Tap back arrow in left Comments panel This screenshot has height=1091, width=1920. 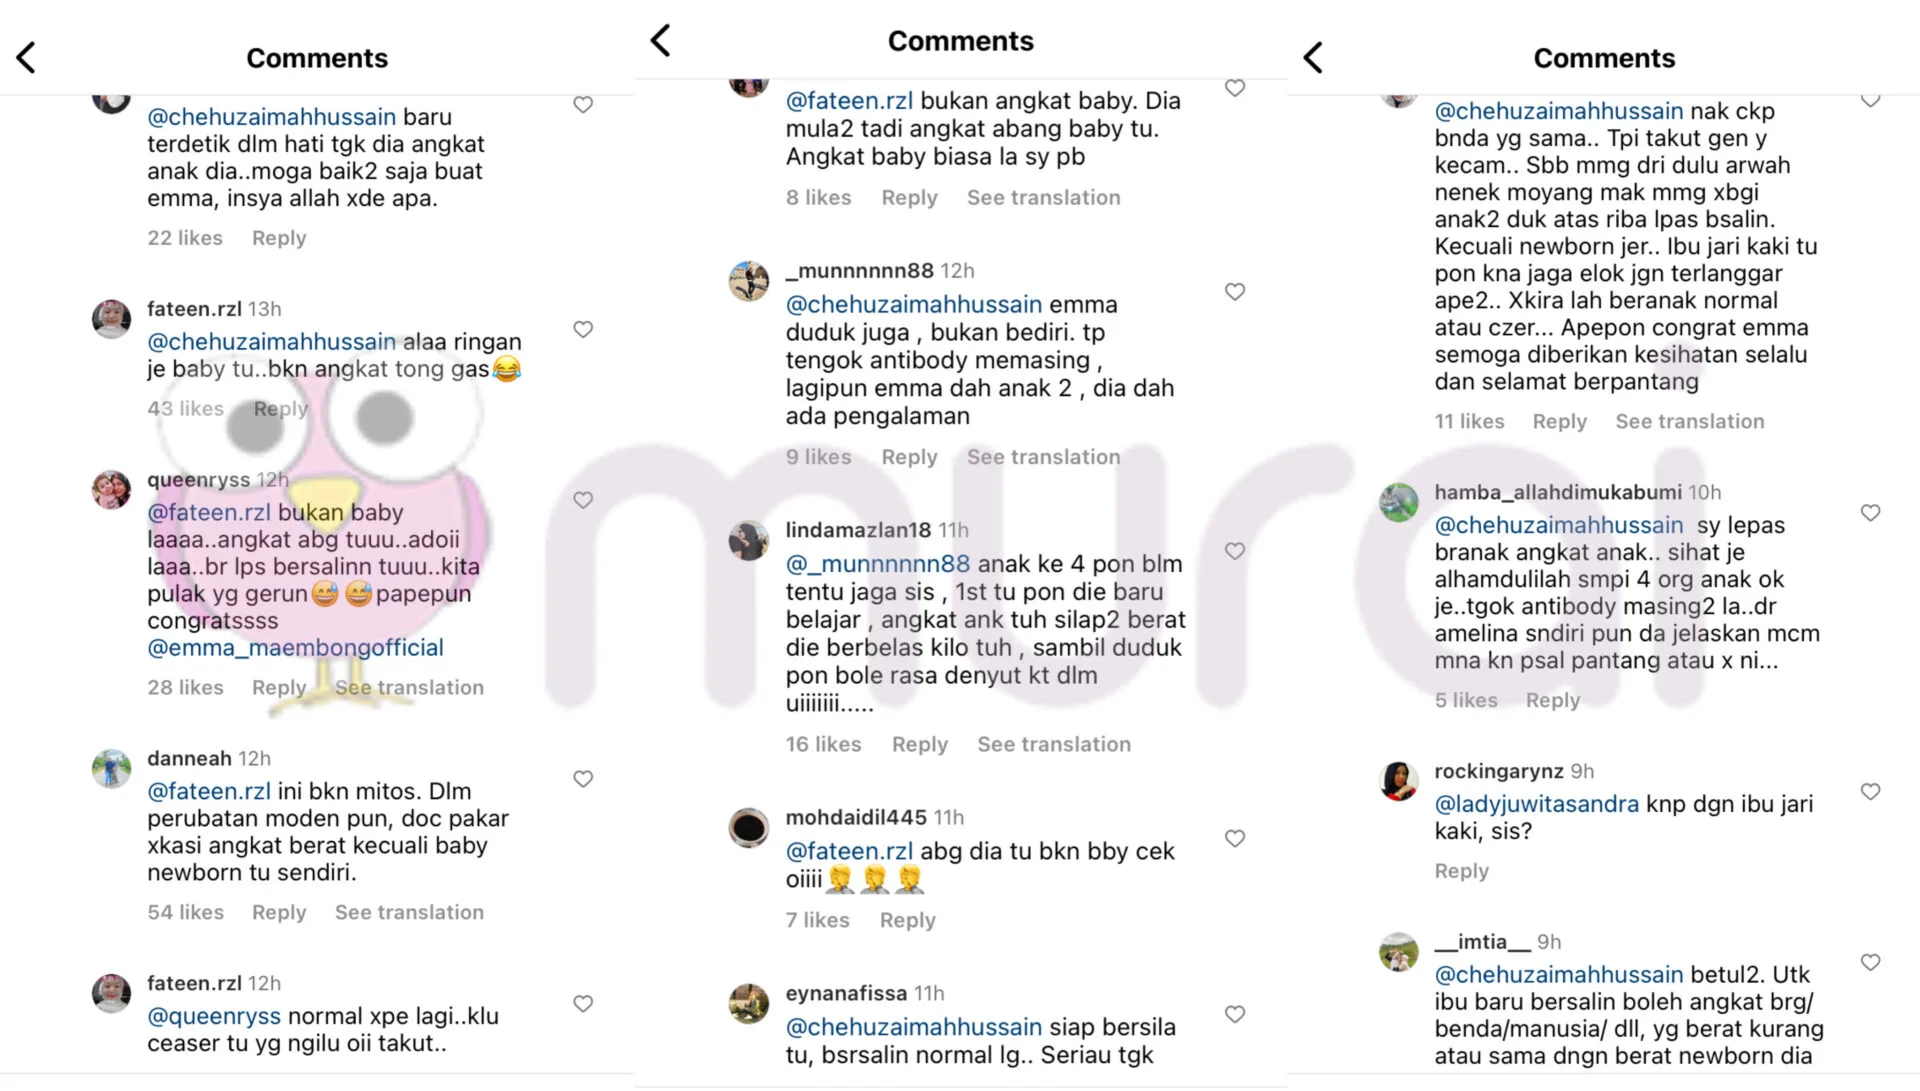27,58
